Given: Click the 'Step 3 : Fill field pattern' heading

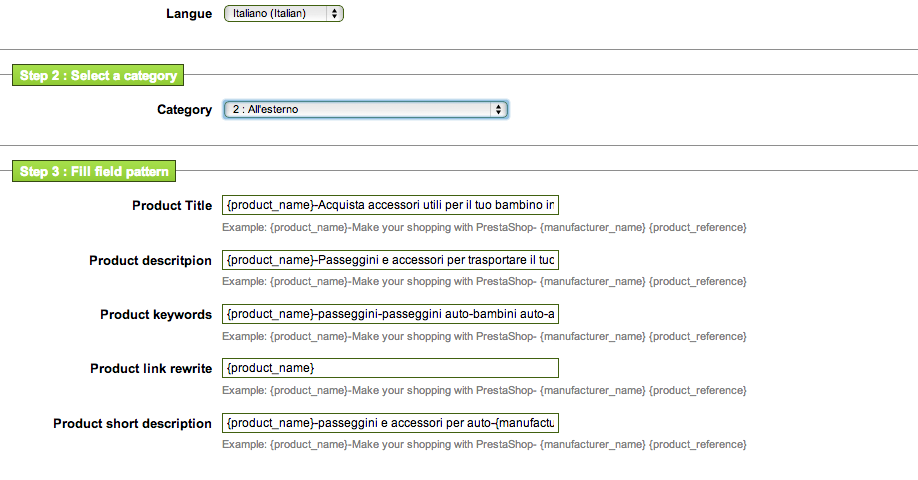Looking at the screenshot, I should pyautogui.click(x=94, y=172).
